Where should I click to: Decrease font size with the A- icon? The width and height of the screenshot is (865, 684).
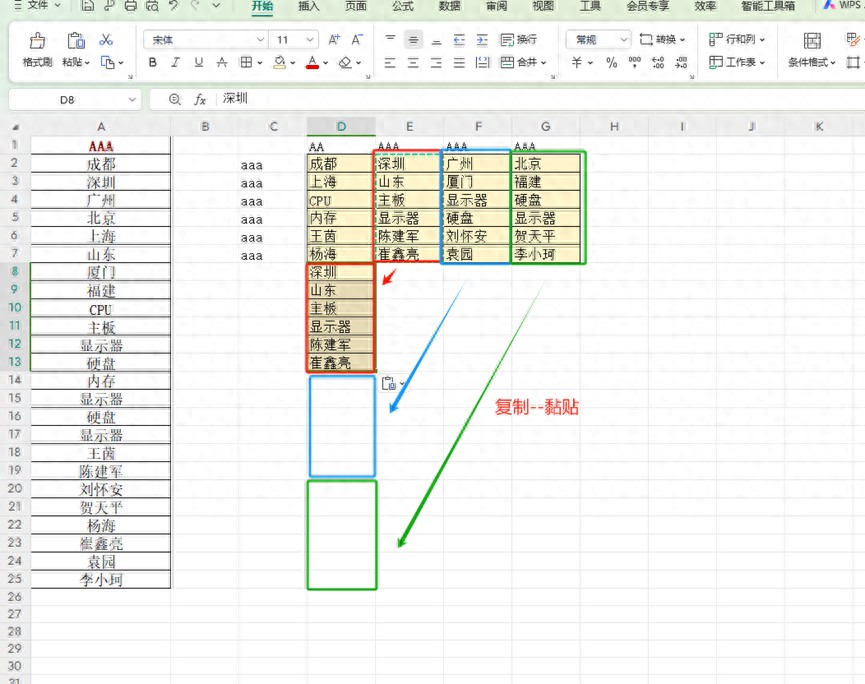pyautogui.click(x=357, y=40)
